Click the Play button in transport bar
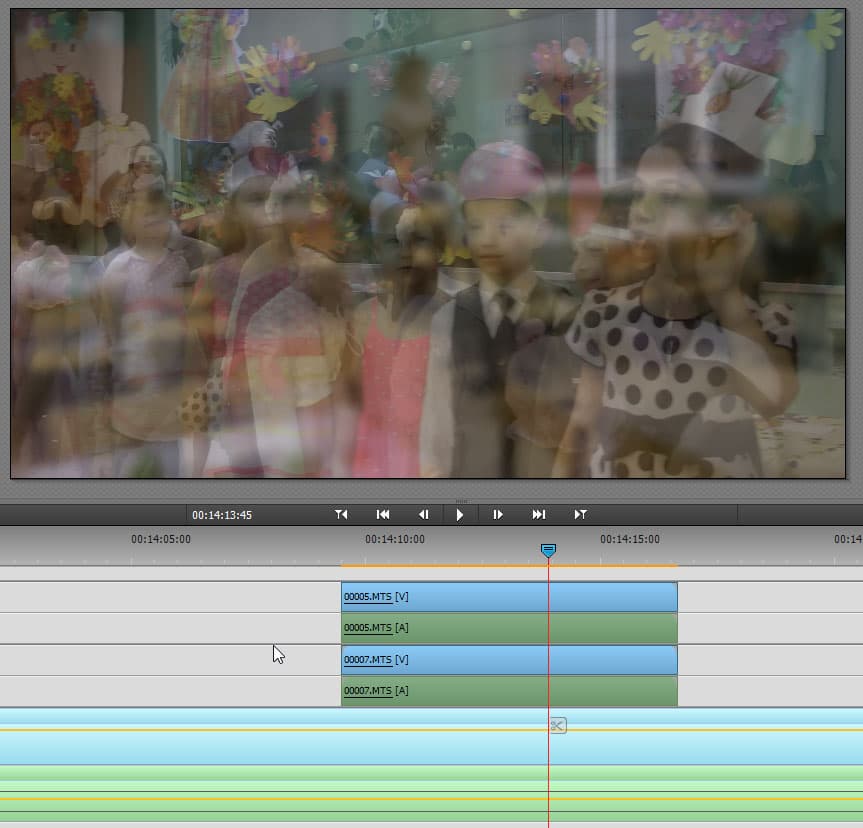Viewport: 863px width, 828px height. point(460,515)
